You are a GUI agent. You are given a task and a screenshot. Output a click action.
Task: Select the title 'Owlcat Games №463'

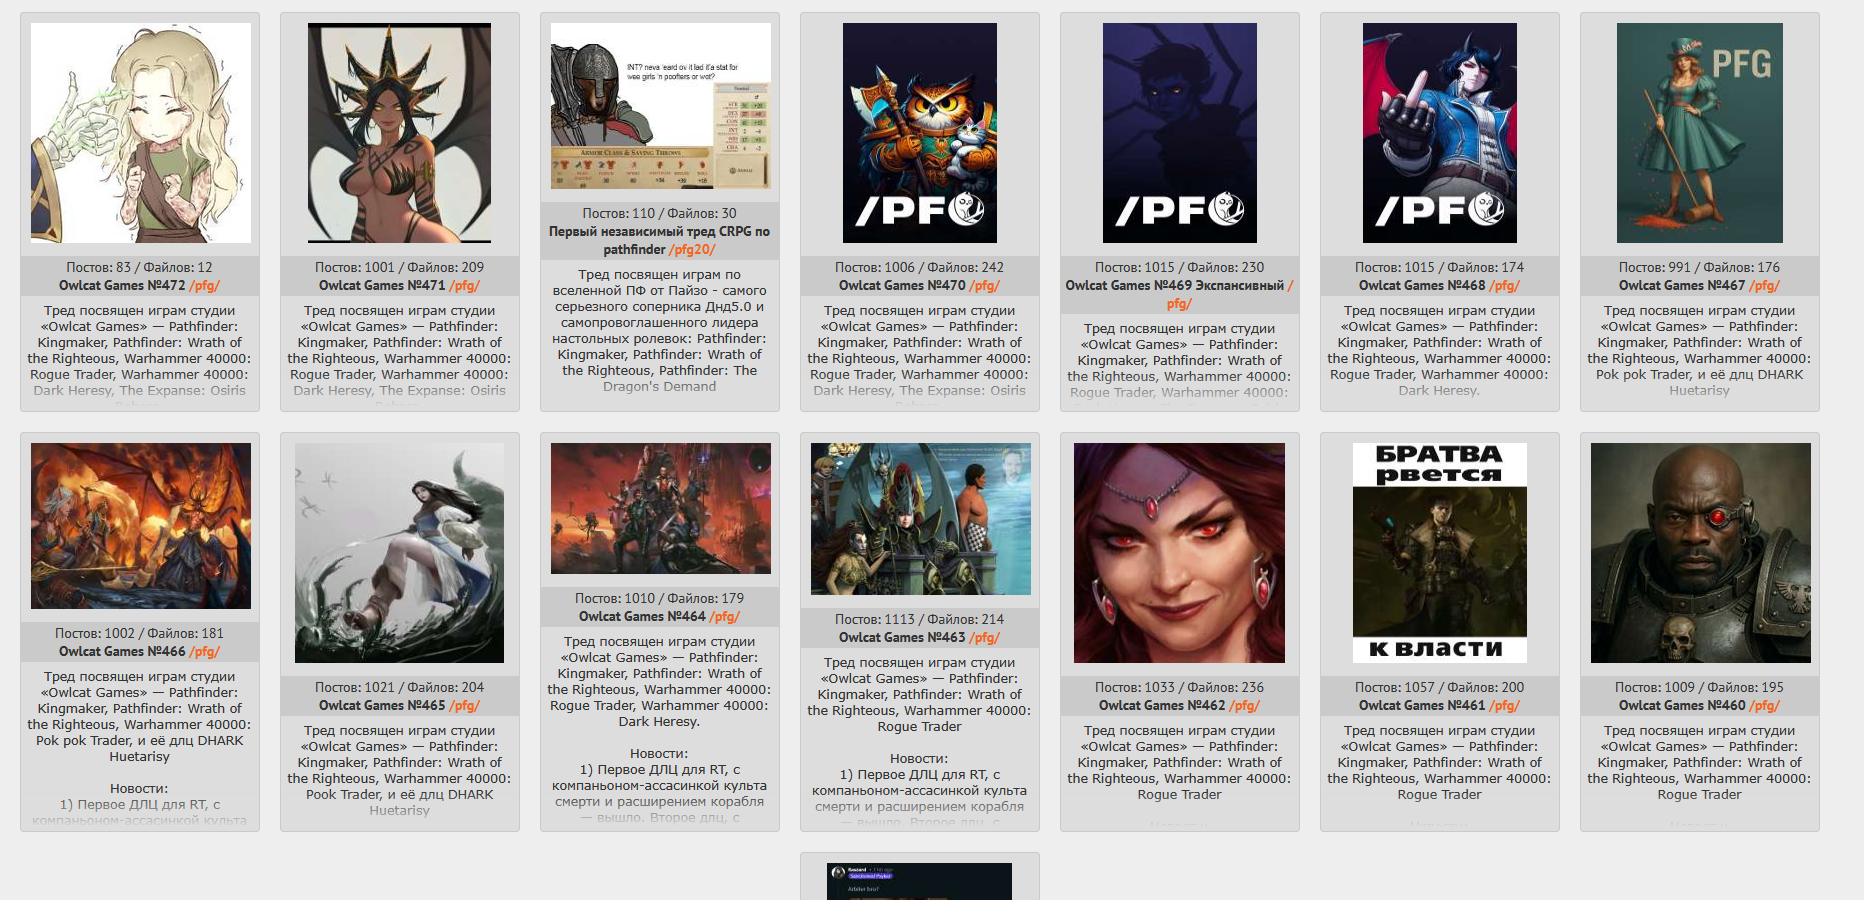click(x=902, y=637)
